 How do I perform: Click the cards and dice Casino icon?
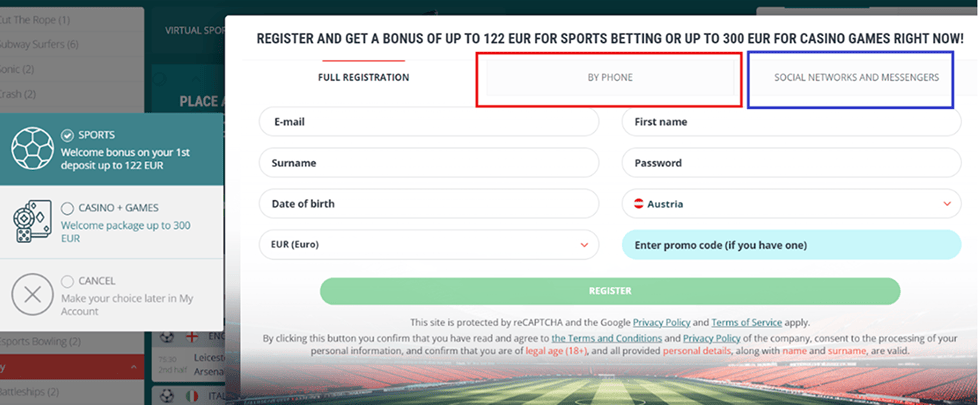pos(32,222)
